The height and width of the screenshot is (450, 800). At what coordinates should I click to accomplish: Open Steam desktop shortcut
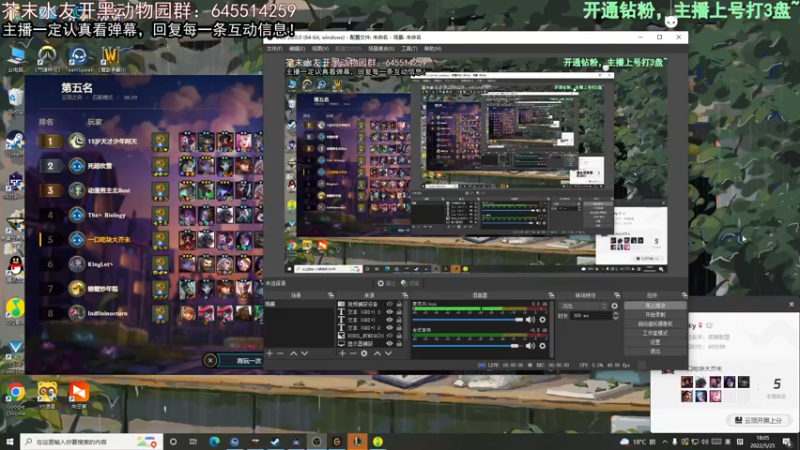(x=15, y=143)
